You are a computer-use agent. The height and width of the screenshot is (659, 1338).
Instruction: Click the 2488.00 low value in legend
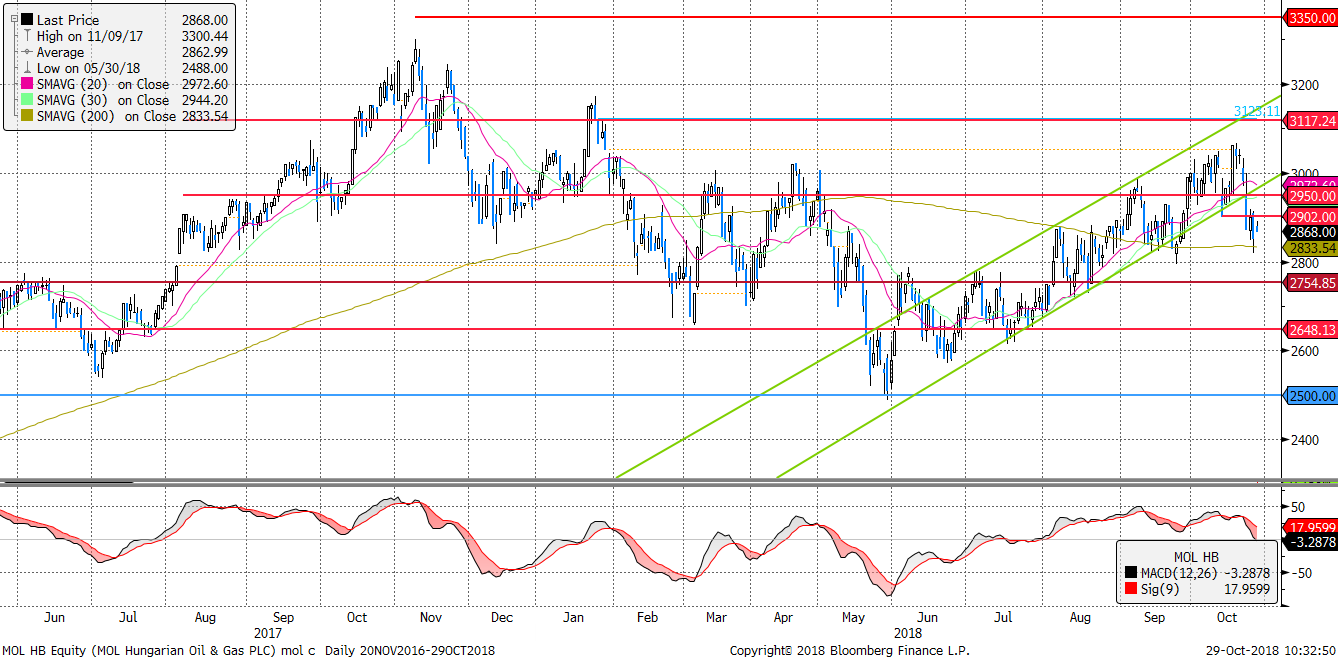tap(207, 68)
